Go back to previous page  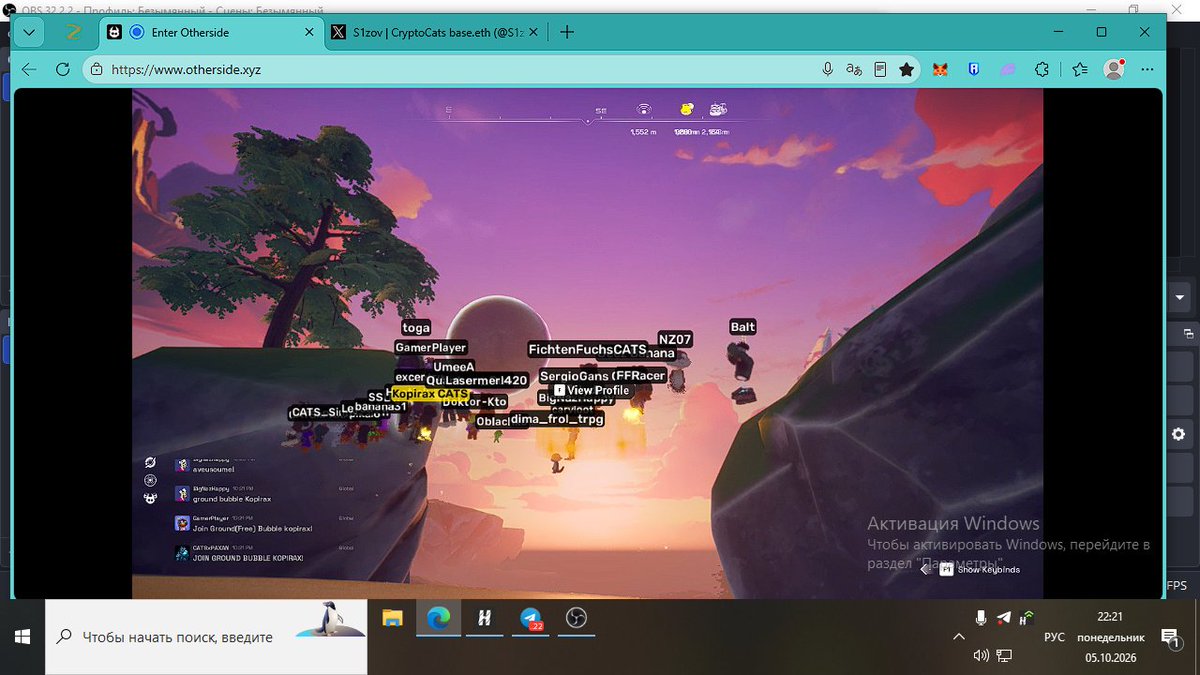(x=29, y=70)
